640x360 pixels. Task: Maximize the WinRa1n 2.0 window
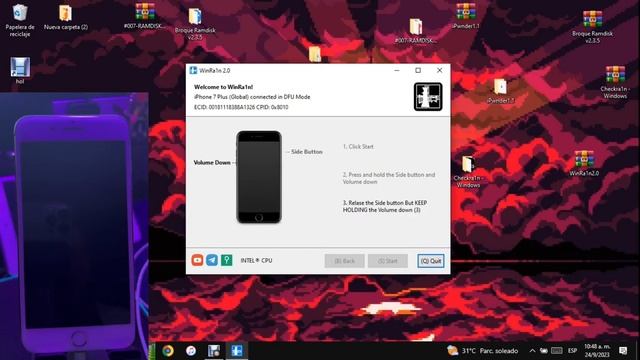(418, 70)
